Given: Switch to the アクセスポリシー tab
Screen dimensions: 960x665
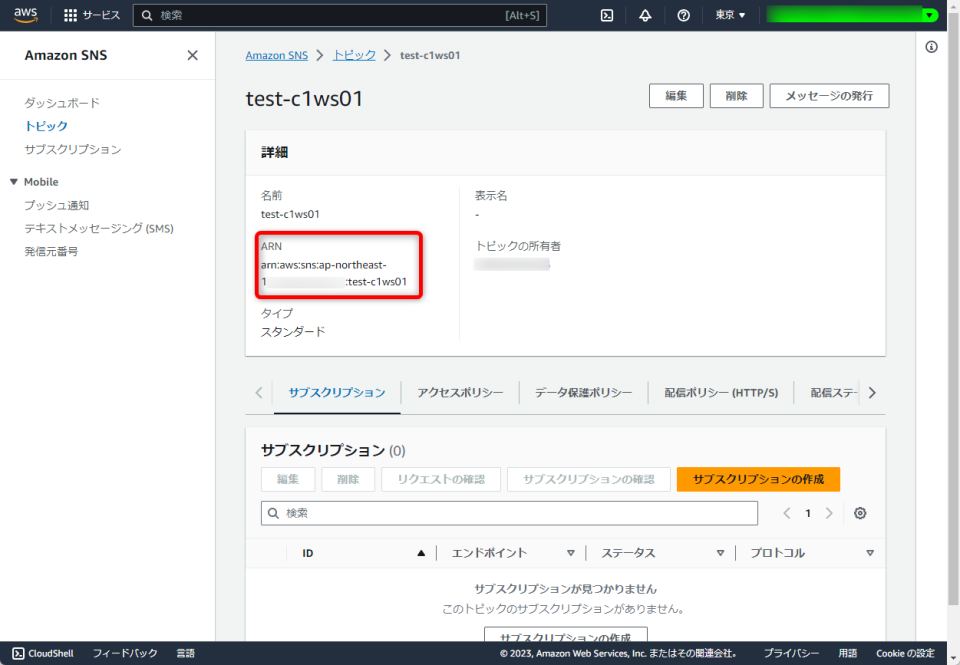Looking at the screenshot, I should [459, 392].
